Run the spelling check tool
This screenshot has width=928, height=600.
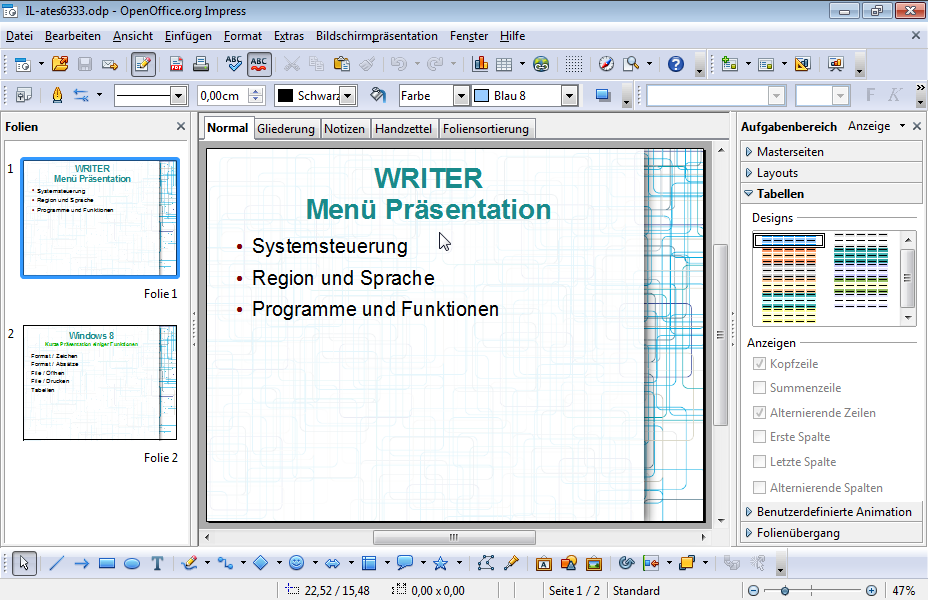click(x=234, y=64)
